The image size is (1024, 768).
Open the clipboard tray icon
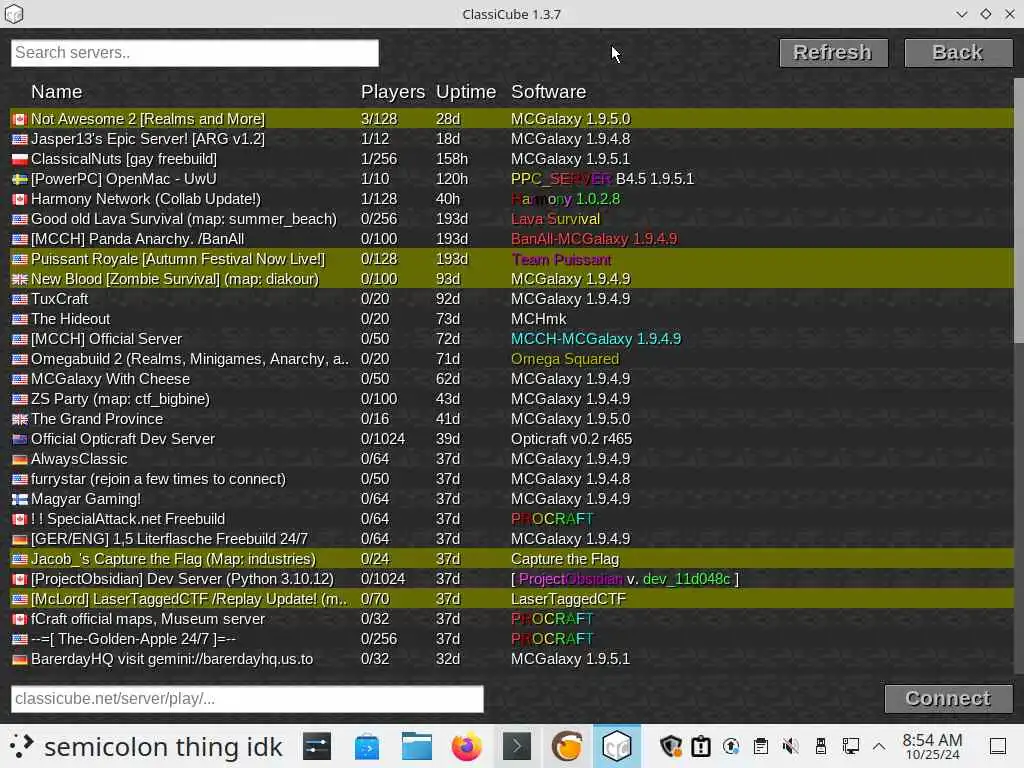(x=761, y=746)
